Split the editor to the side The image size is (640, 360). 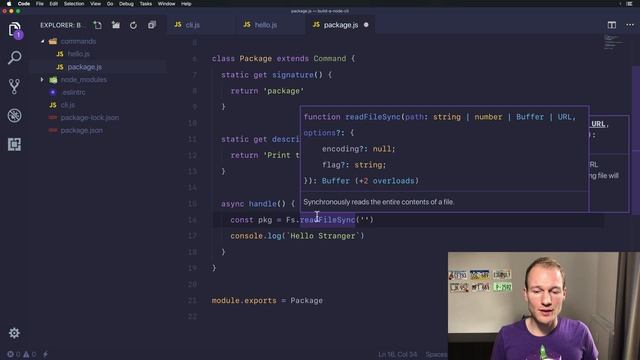[611, 25]
